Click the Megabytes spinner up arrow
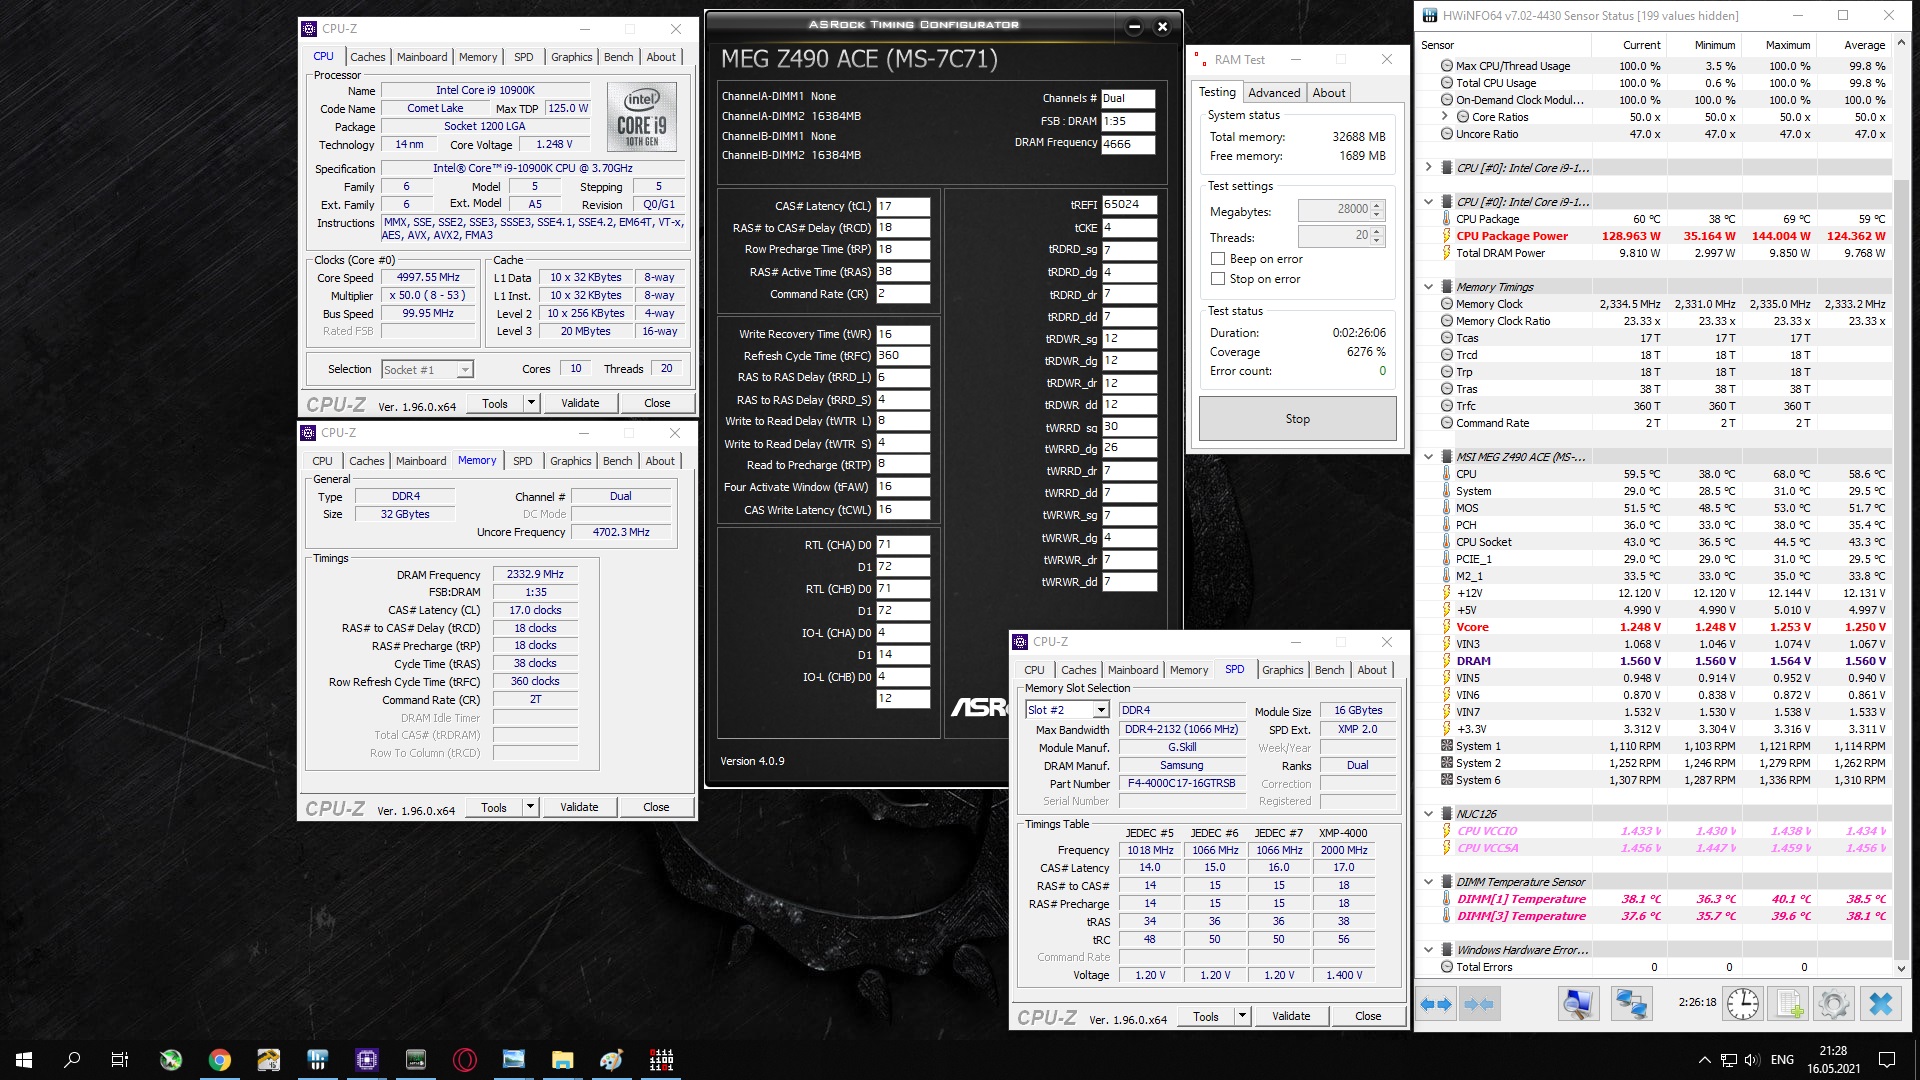 click(x=1377, y=205)
